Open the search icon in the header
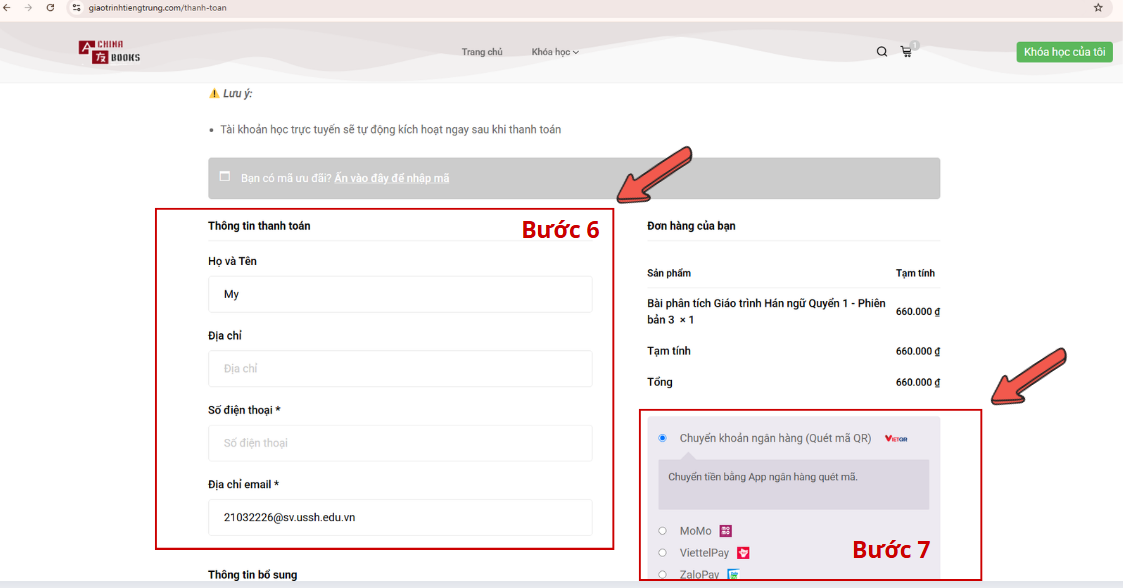Screen dimensions: 1123x588 [x=881, y=51]
